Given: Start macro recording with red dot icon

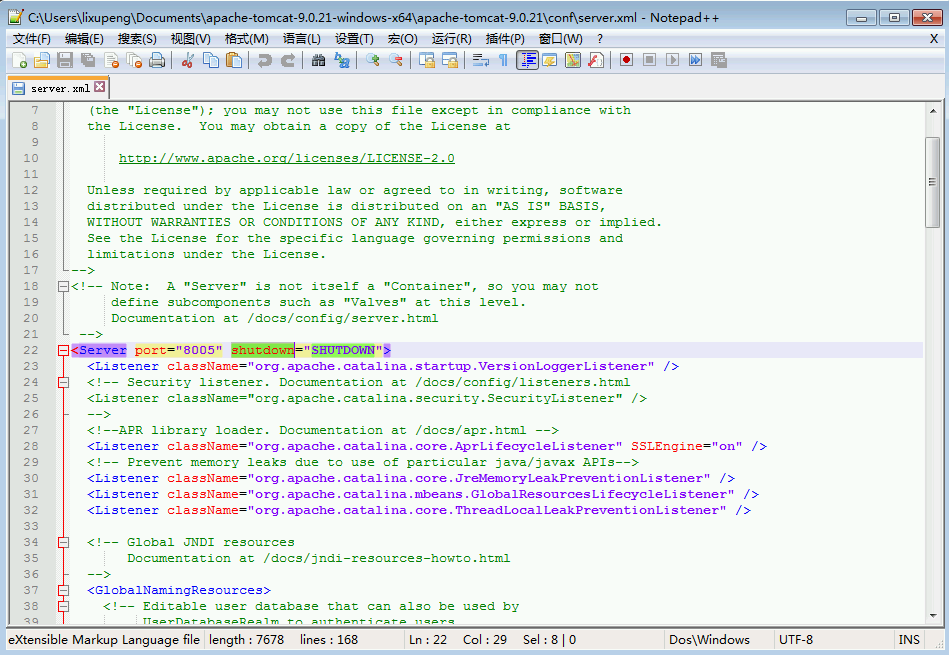Looking at the screenshot, I should click(626, 60).
